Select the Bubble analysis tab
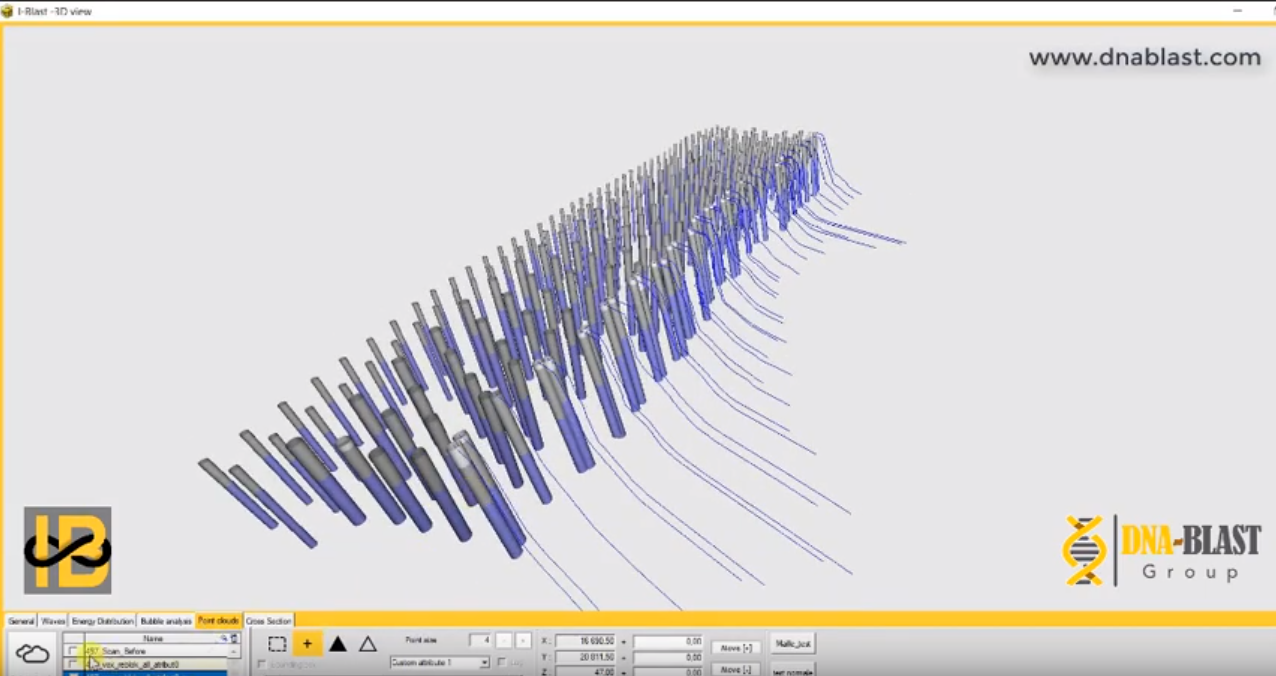 pos(166,621)
